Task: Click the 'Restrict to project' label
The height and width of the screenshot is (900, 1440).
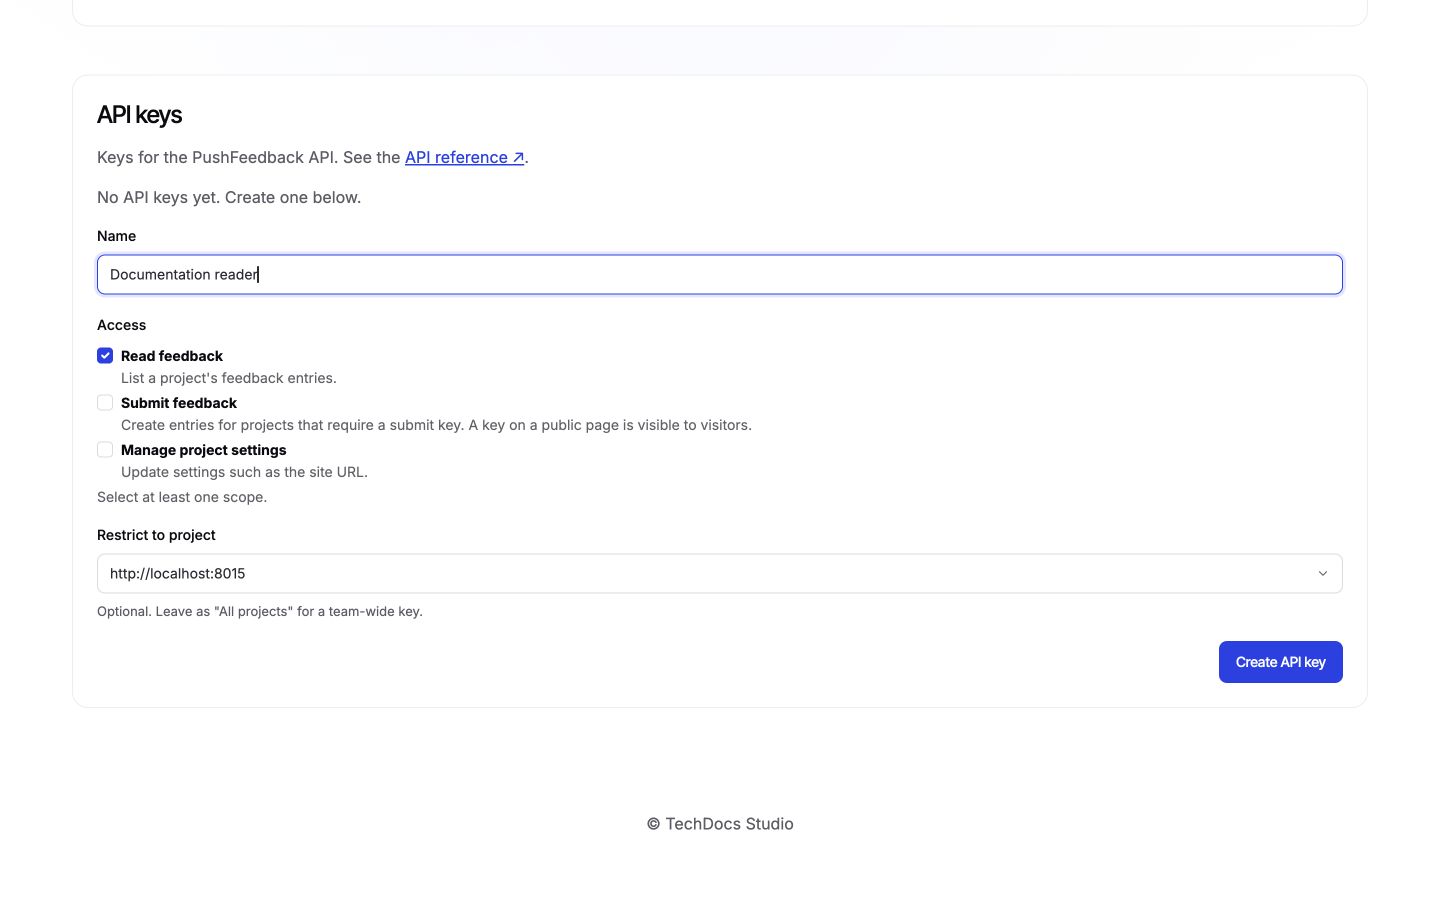Action: point(156,535)
